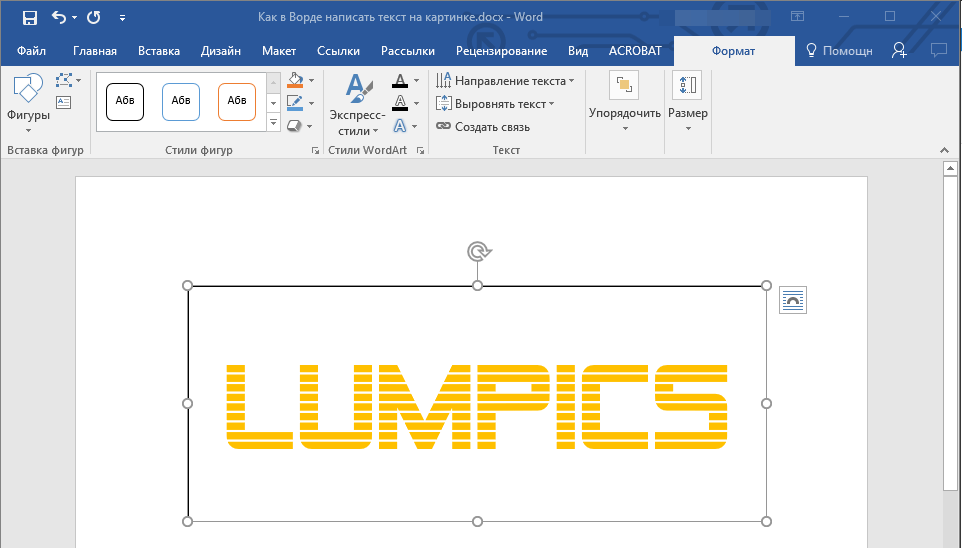Select the Draw Text Box icon
Image resolution: width=962 pixels, height=548 pixels.
tap(64, 102)
